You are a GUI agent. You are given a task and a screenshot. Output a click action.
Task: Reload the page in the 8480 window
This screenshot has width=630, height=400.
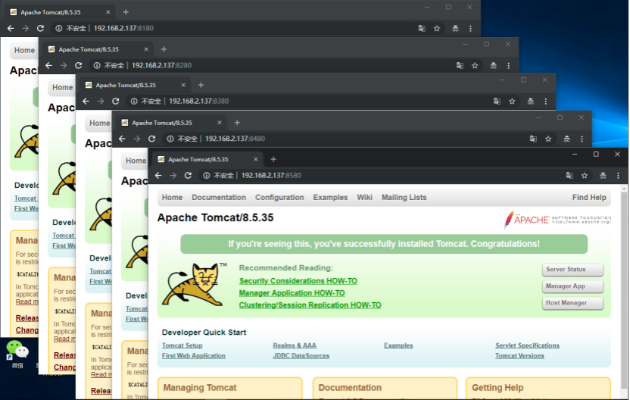click(x=151, y=139)
